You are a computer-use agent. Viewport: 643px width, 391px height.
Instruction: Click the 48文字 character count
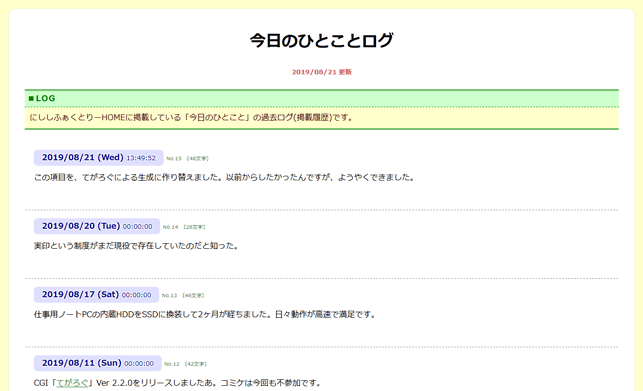click(x=198, y=158)
